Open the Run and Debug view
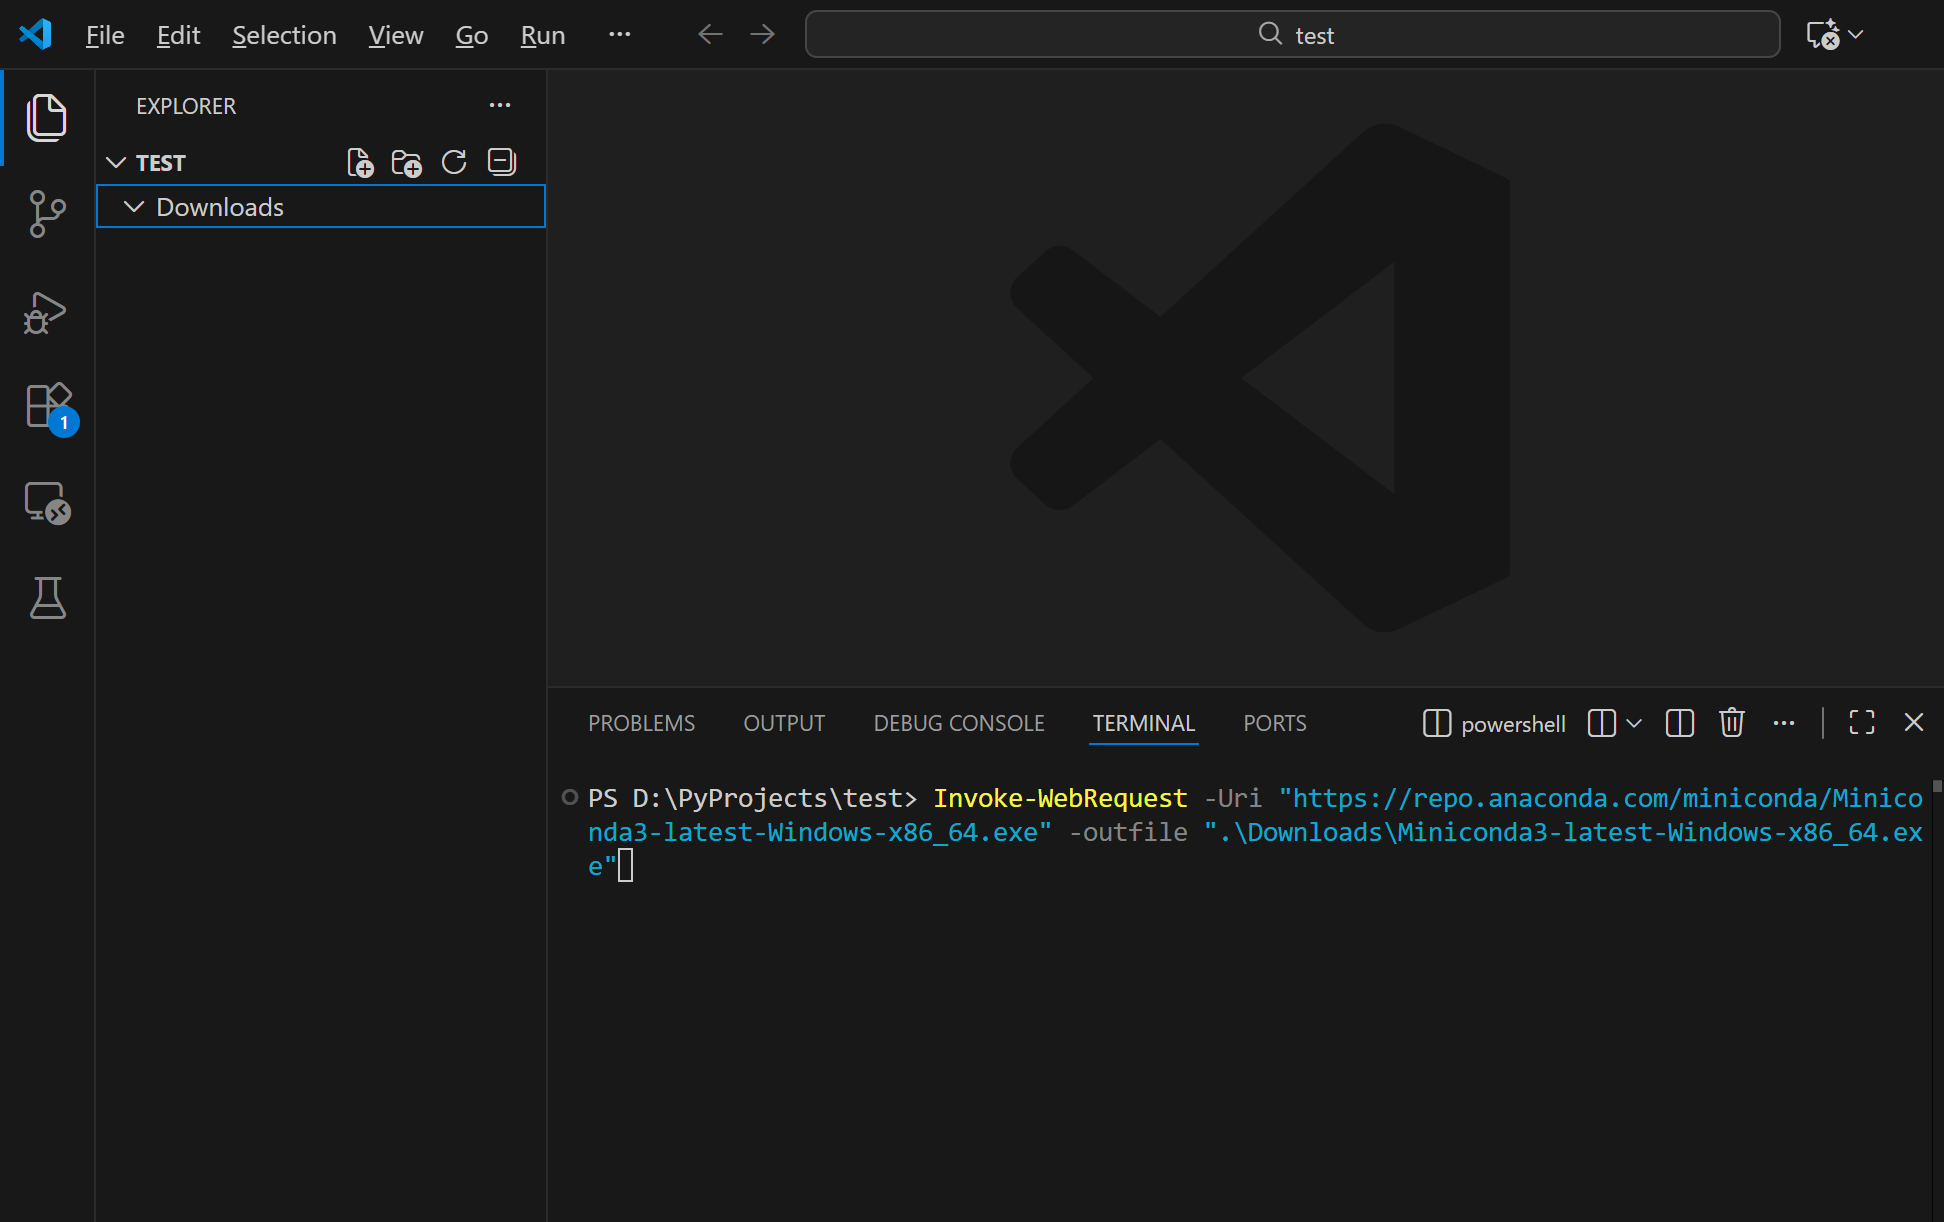 click(47, 313)
